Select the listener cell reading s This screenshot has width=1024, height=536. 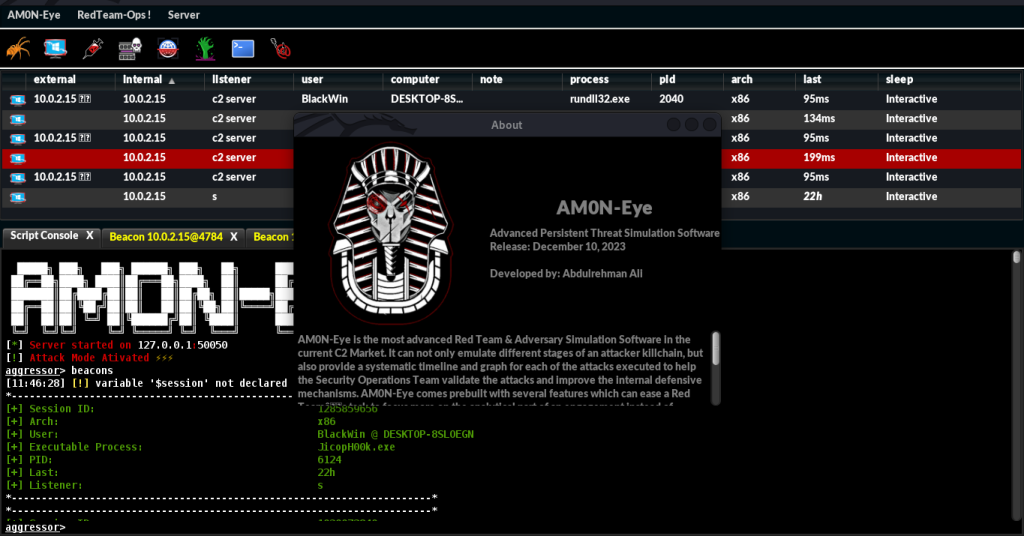tap(215, 197)
